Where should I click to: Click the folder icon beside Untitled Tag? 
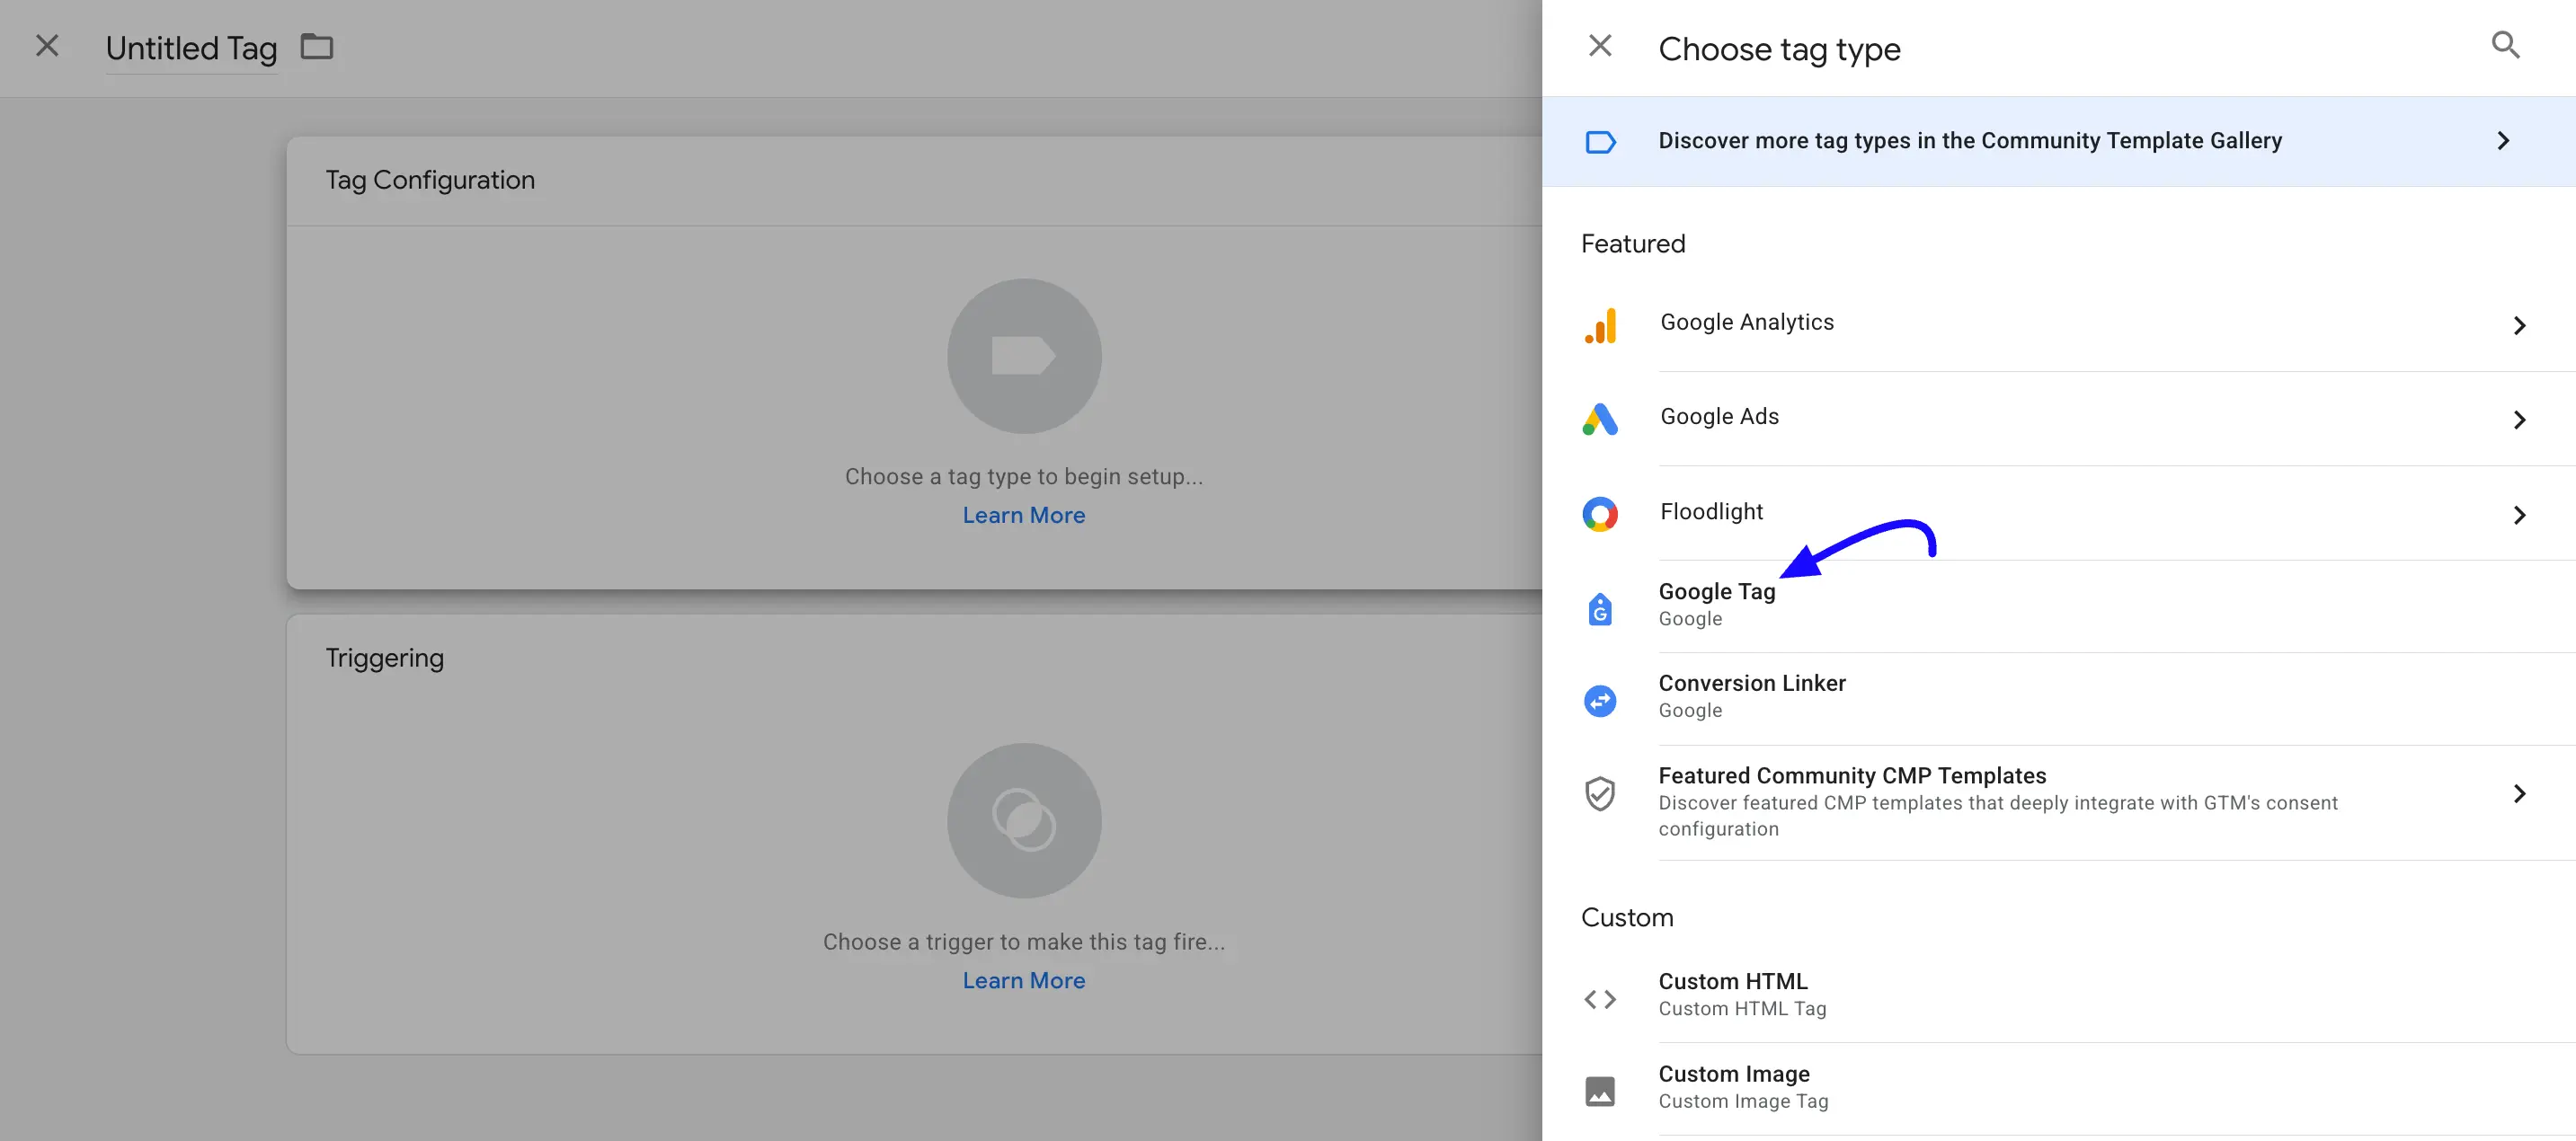[x=317, y=46]
